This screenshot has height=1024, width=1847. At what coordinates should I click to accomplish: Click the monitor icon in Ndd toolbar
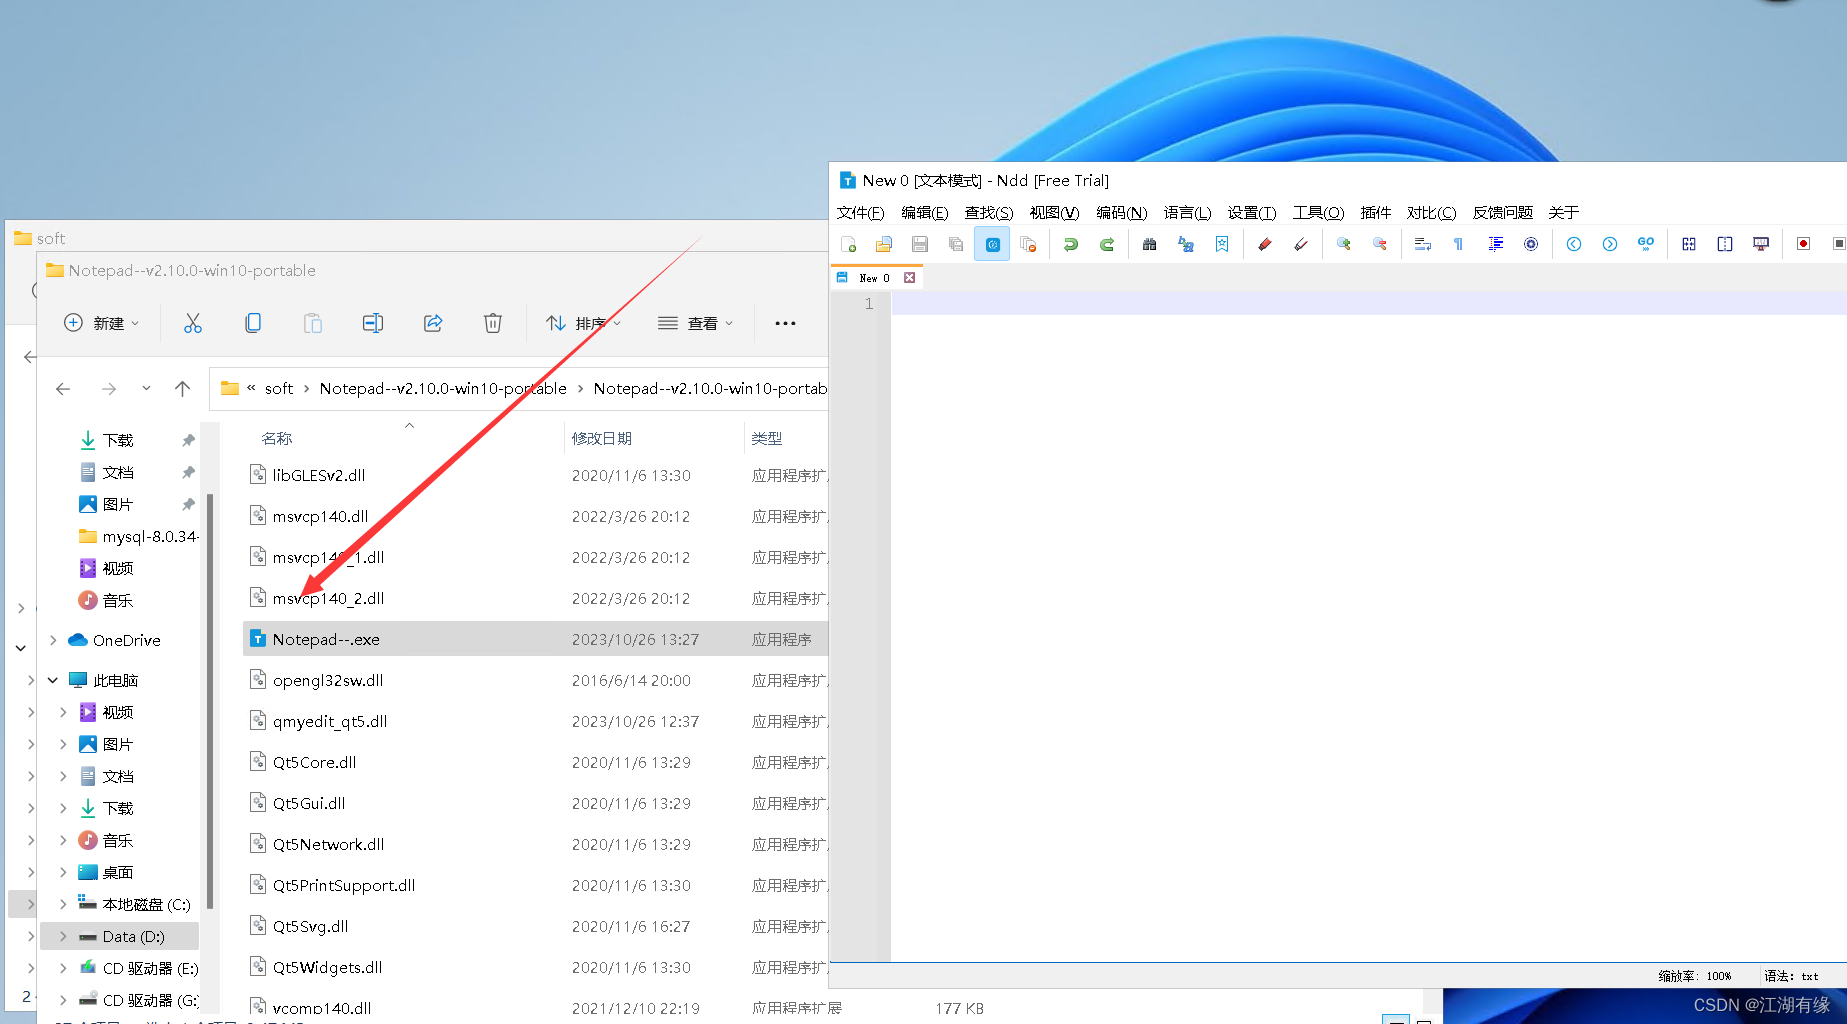click(x=1761, y=244)
